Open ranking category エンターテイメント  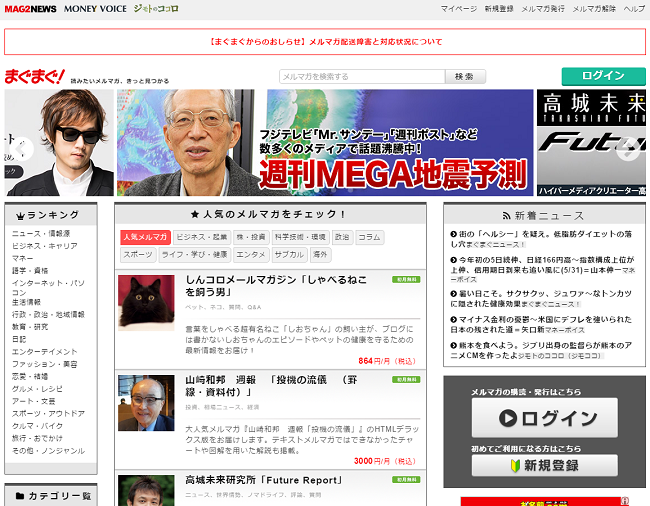(x=44, y=352)
